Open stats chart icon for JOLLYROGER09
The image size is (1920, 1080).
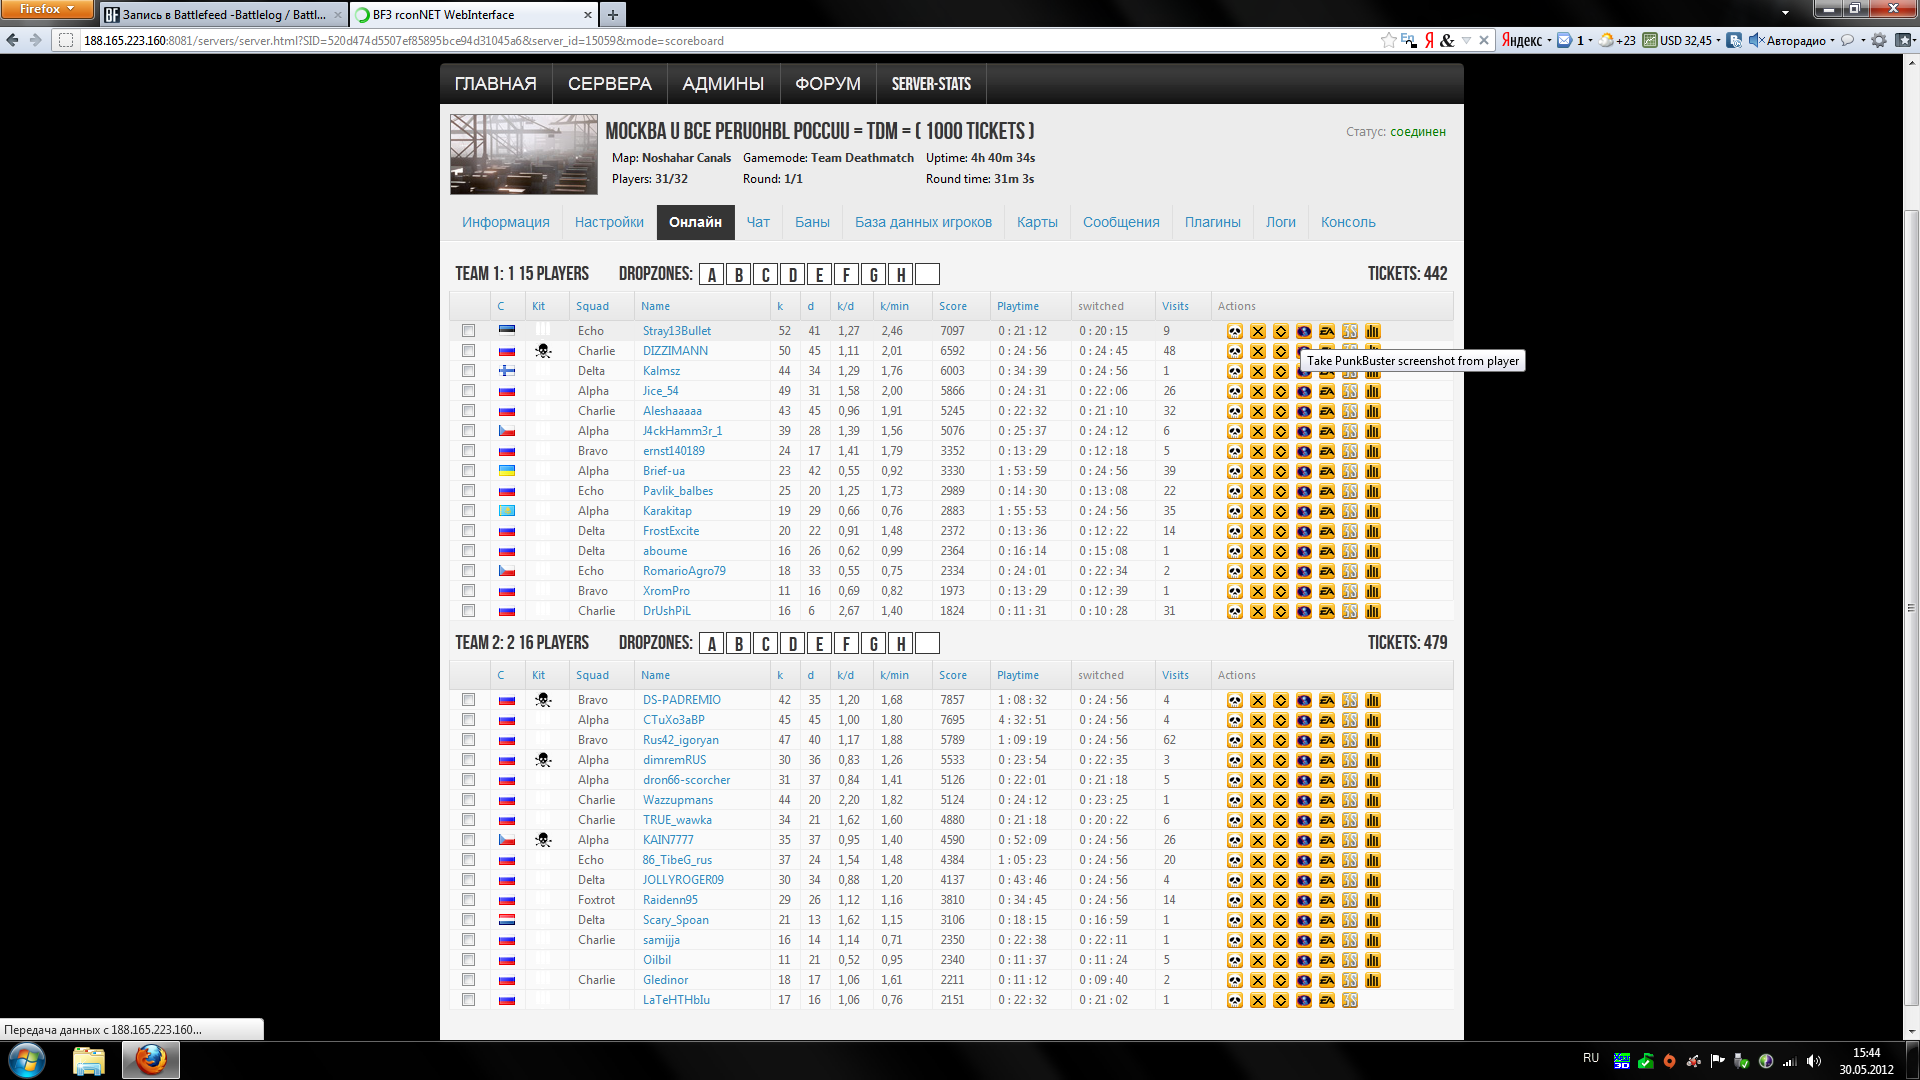click(1373, 881)
